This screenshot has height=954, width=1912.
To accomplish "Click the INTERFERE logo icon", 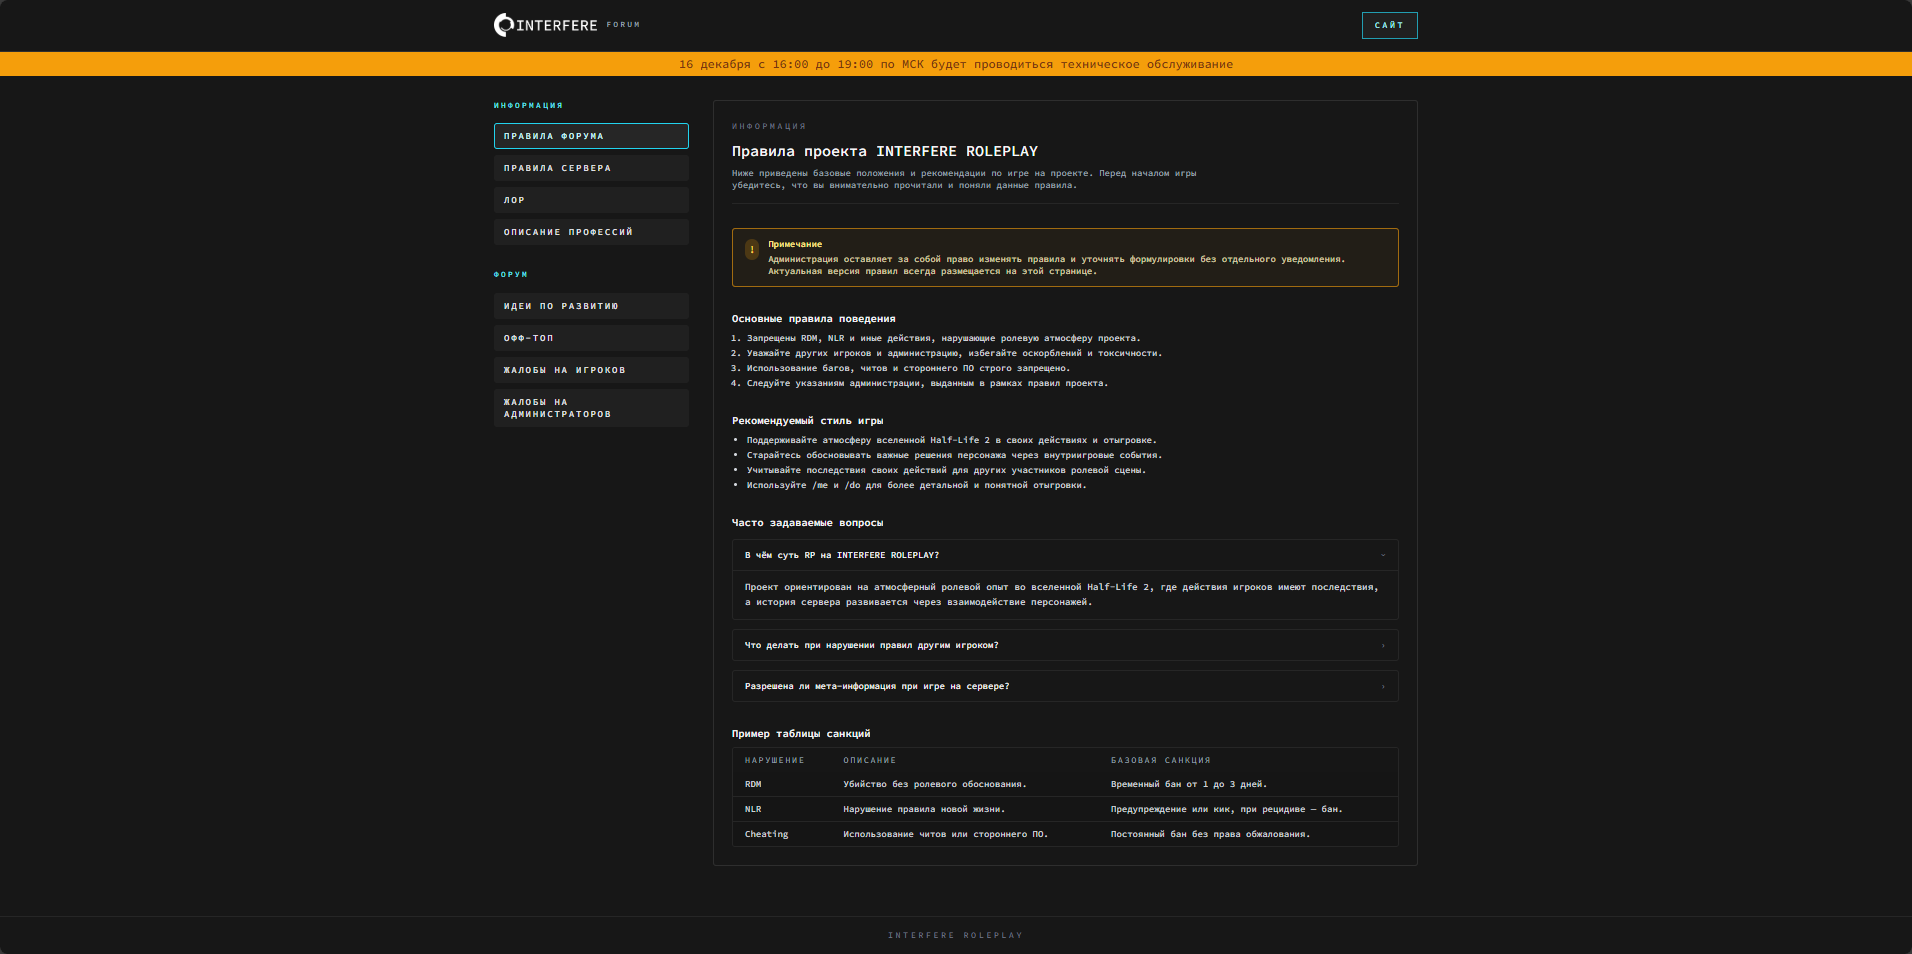I will [503, 25].
